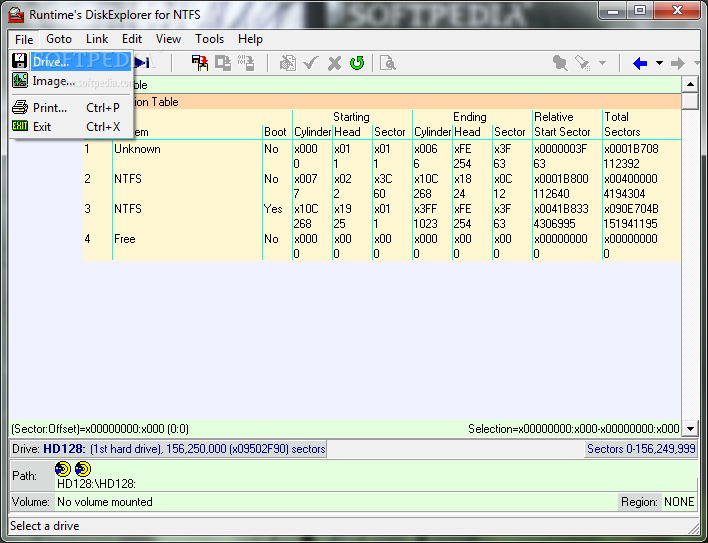Image resolution: width=708 pixels, height=543 pixels.
Task: Click the greyed copy windows toolbar icon
Action: [x=223, y=63]
